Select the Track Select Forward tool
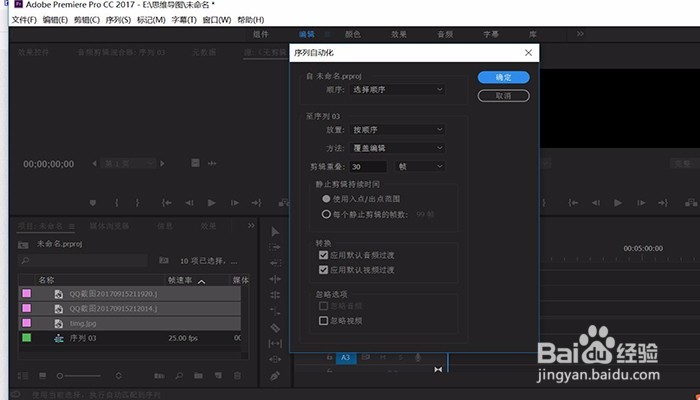 pos(275,247)
